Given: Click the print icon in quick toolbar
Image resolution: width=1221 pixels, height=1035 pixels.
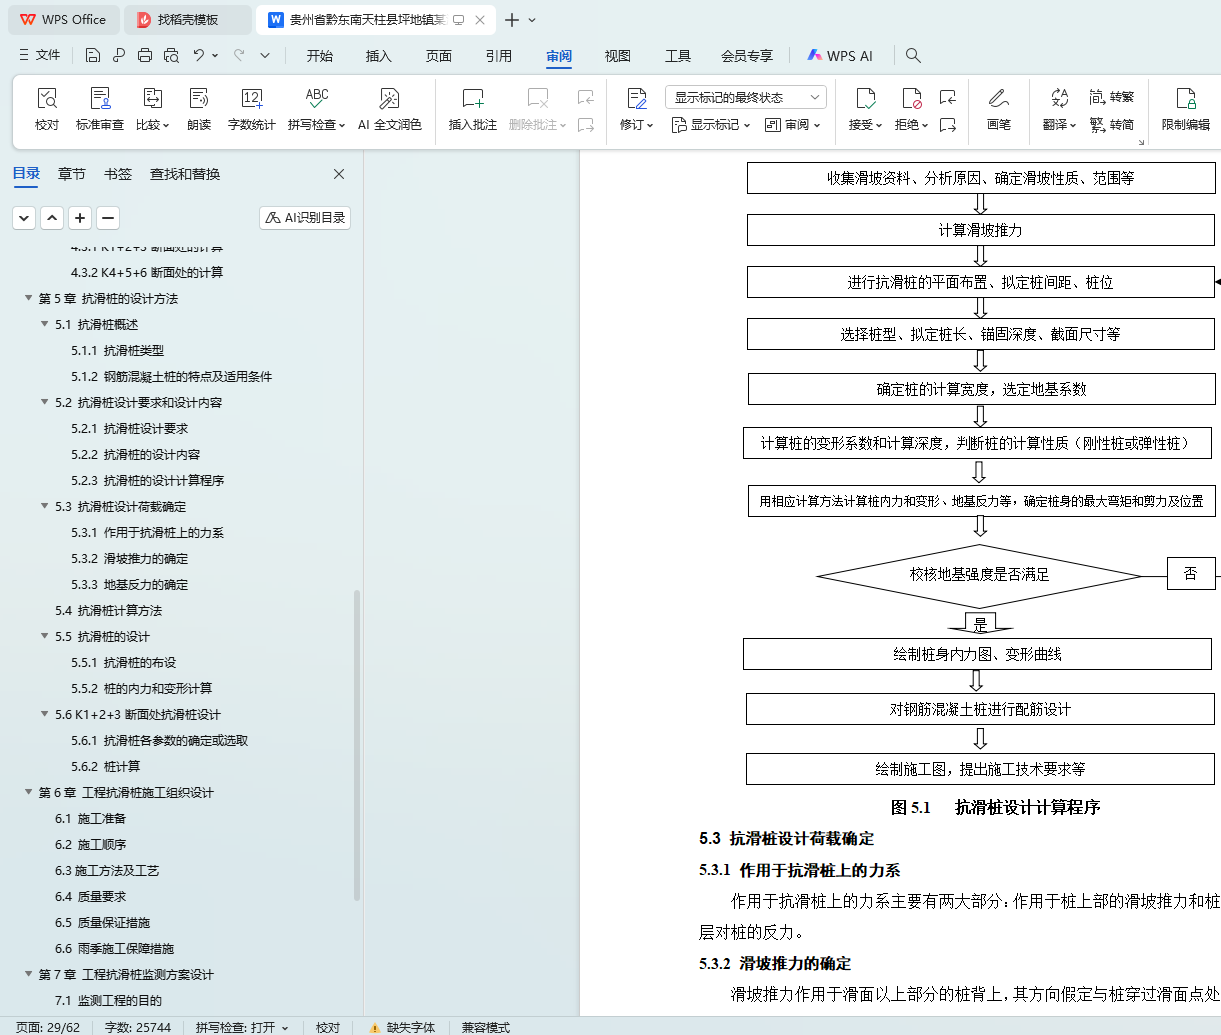Looking at the screenshot, I should tap(145, 55).
